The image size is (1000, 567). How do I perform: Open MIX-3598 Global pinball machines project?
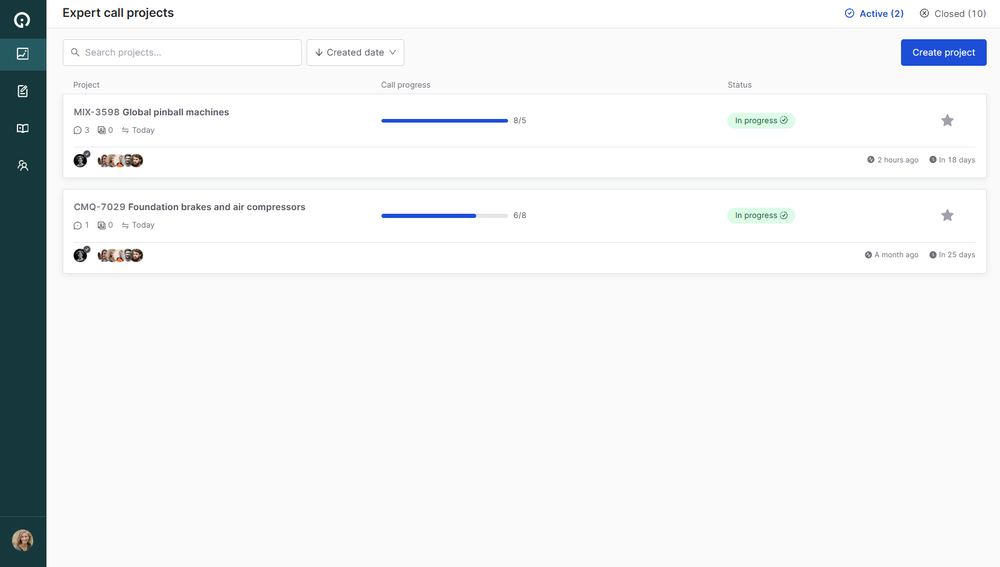coord(151,112)
